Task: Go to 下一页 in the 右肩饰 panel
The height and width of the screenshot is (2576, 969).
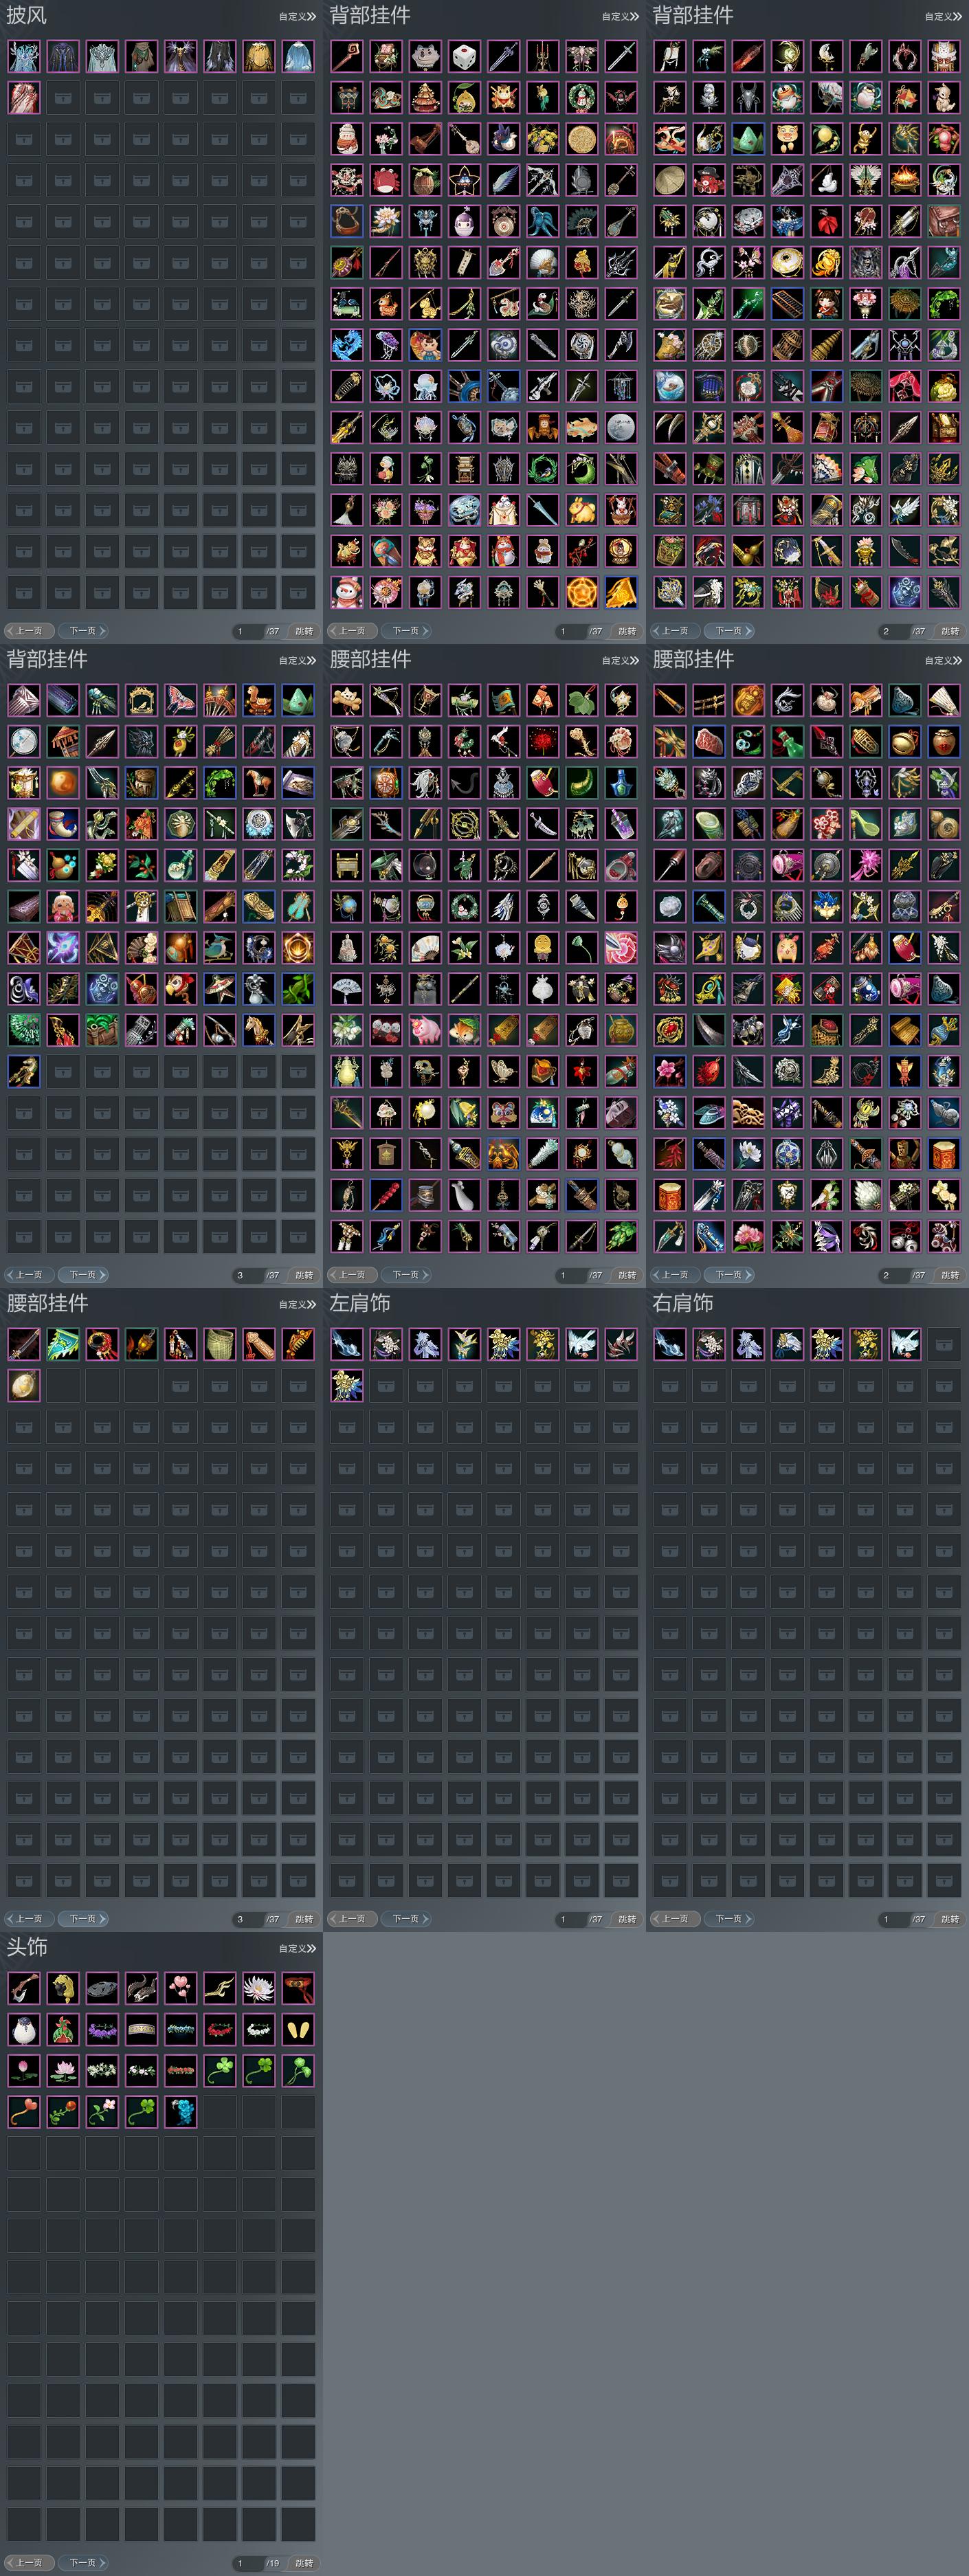Action: (729, 1919)
